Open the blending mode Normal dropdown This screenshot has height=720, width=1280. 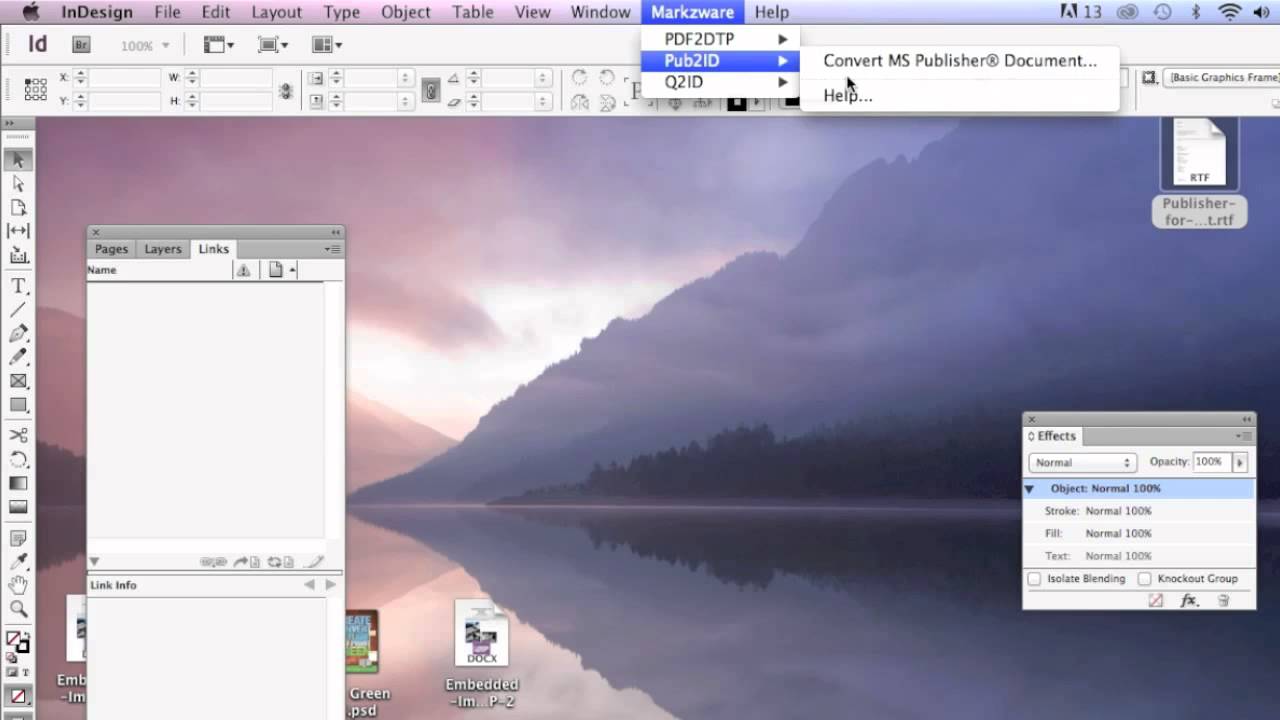tap(1082, 462)
